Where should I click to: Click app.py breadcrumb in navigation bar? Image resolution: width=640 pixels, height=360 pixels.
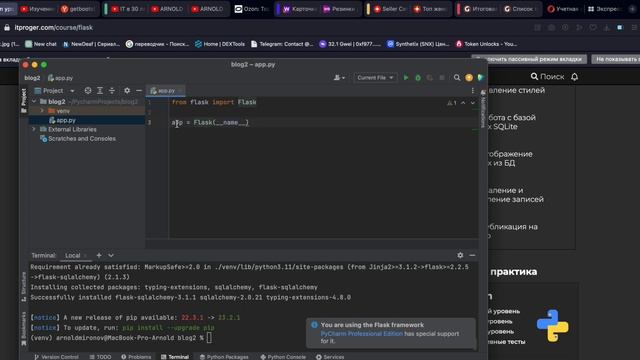(60, 78)
